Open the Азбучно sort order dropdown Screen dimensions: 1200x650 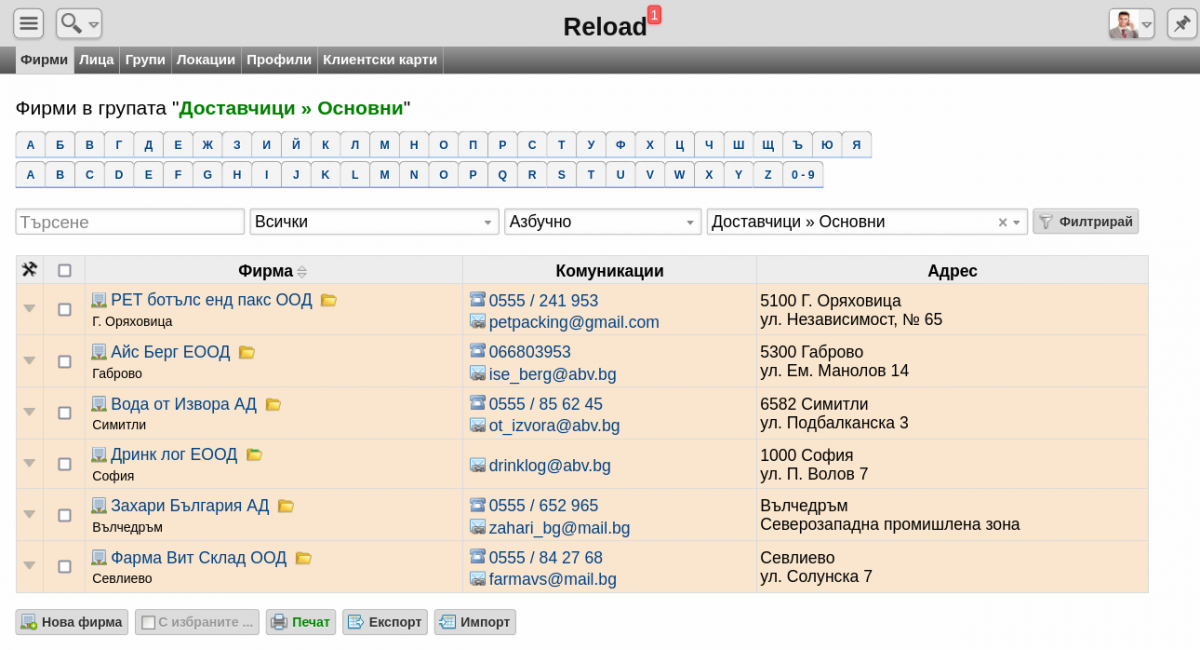[603, 222]
